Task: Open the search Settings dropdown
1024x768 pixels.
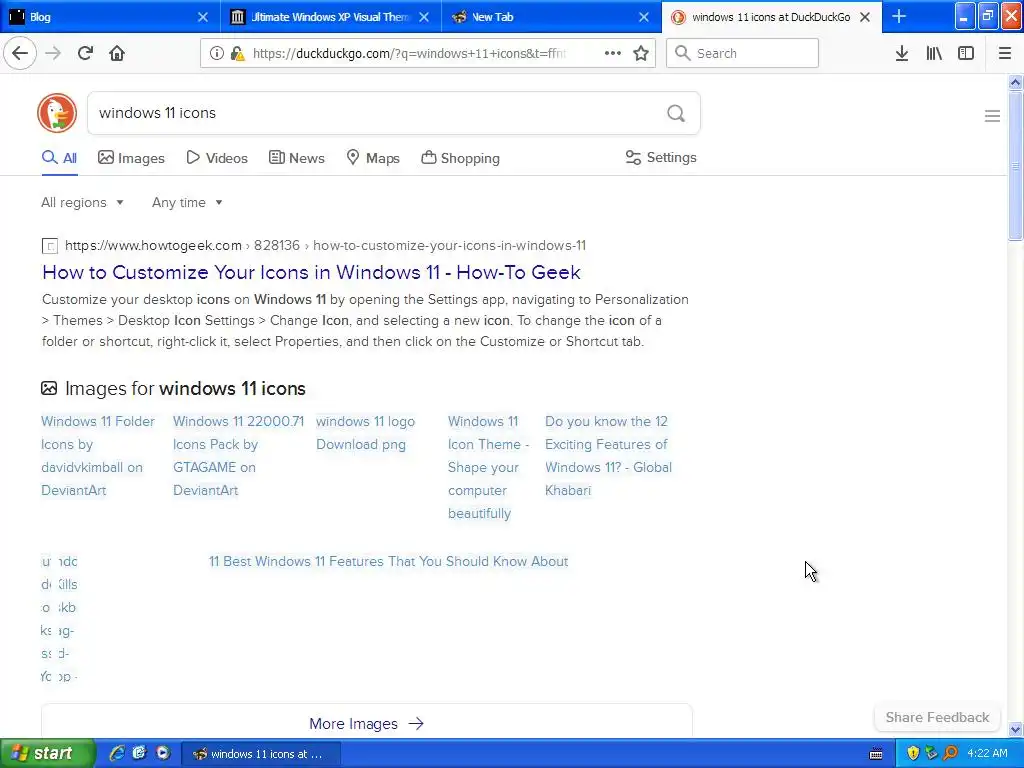Action: click(x=661, y=157)
